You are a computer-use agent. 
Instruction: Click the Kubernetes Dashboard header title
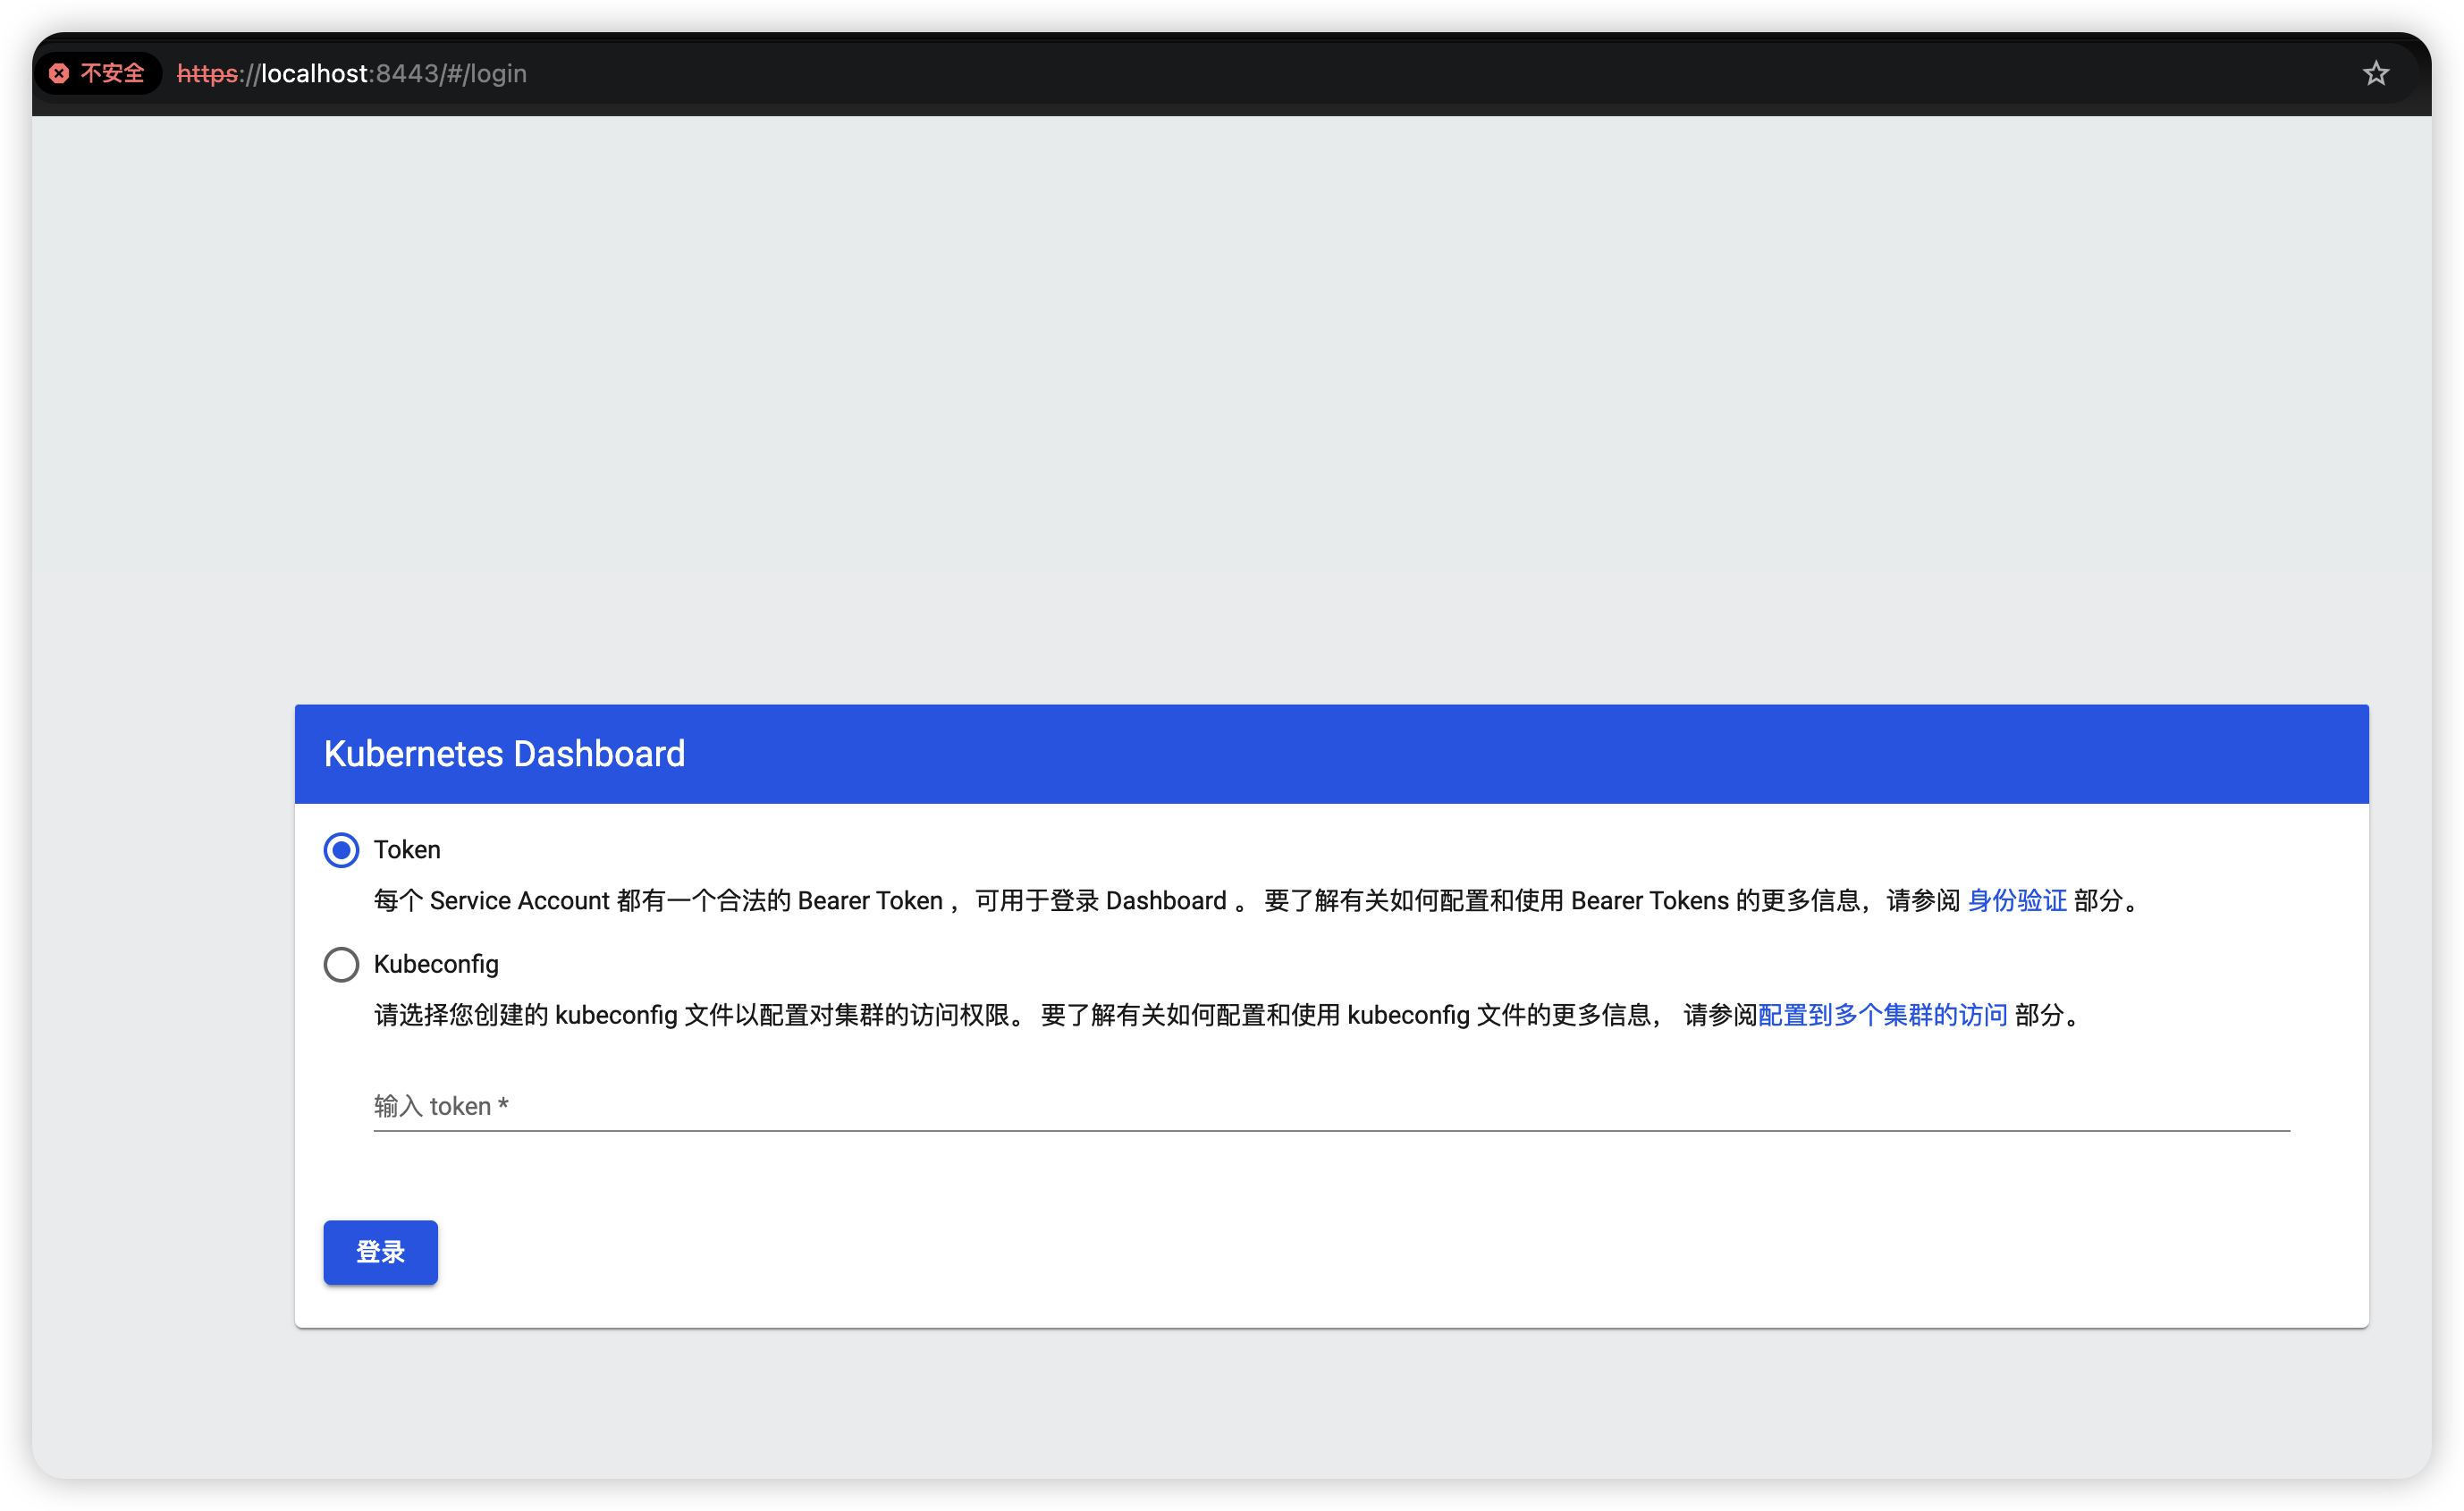[x=504, y=754]
